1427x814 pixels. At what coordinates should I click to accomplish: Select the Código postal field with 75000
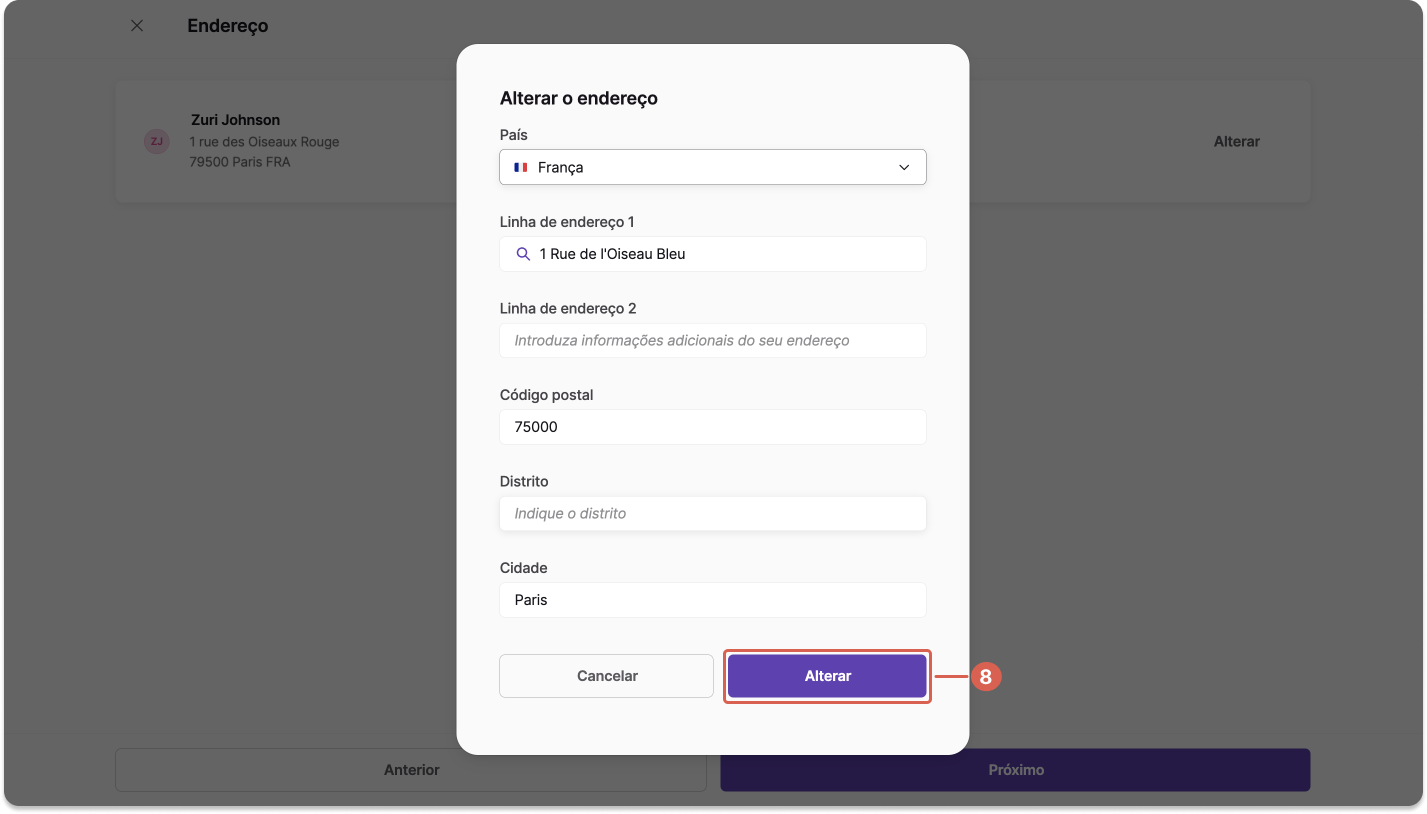click(x=713, y=427)
